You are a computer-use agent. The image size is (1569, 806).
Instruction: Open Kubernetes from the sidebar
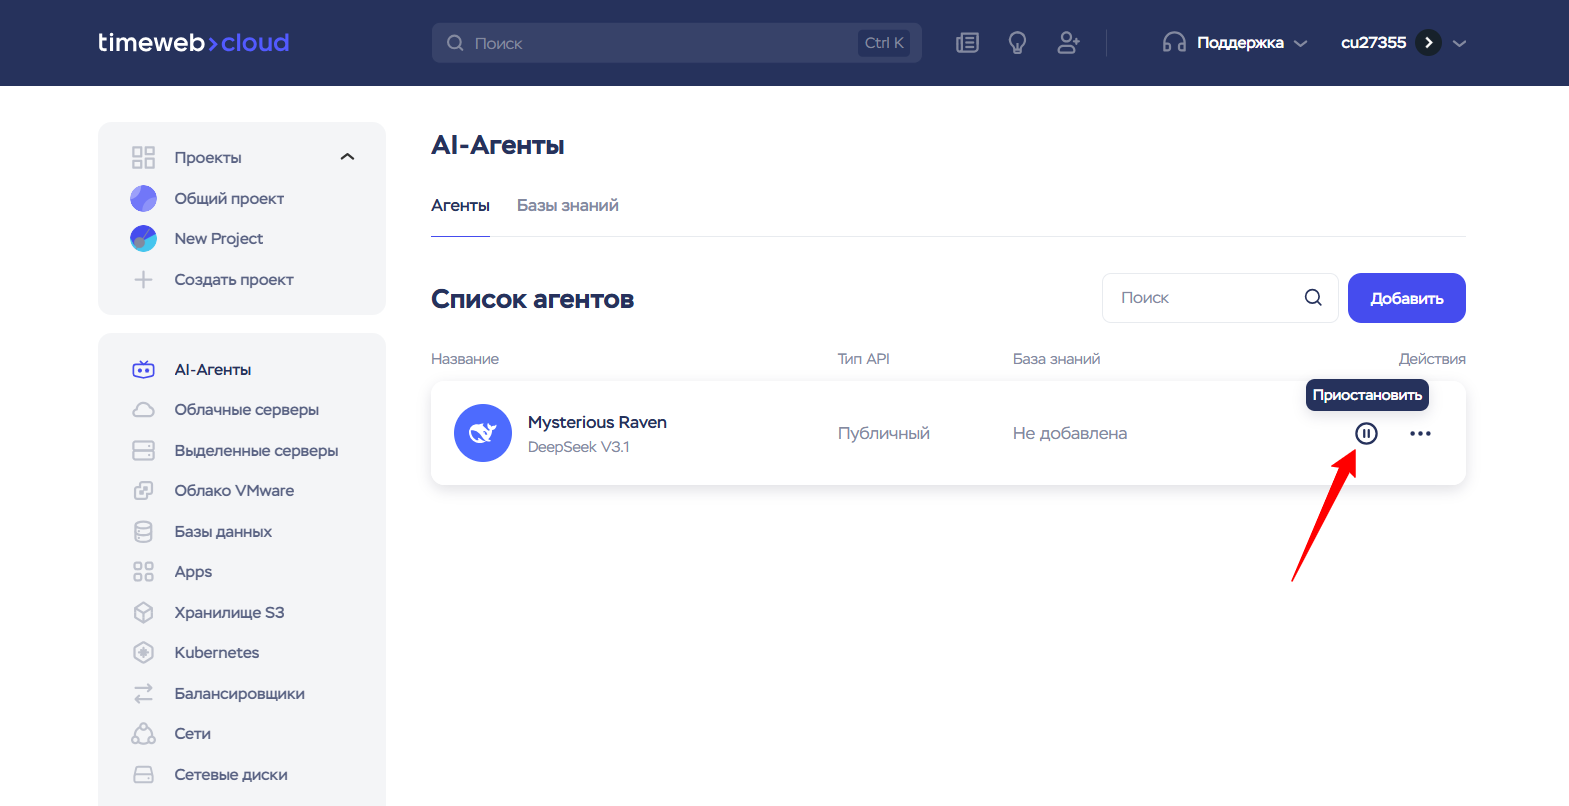[x=216, y=653]
